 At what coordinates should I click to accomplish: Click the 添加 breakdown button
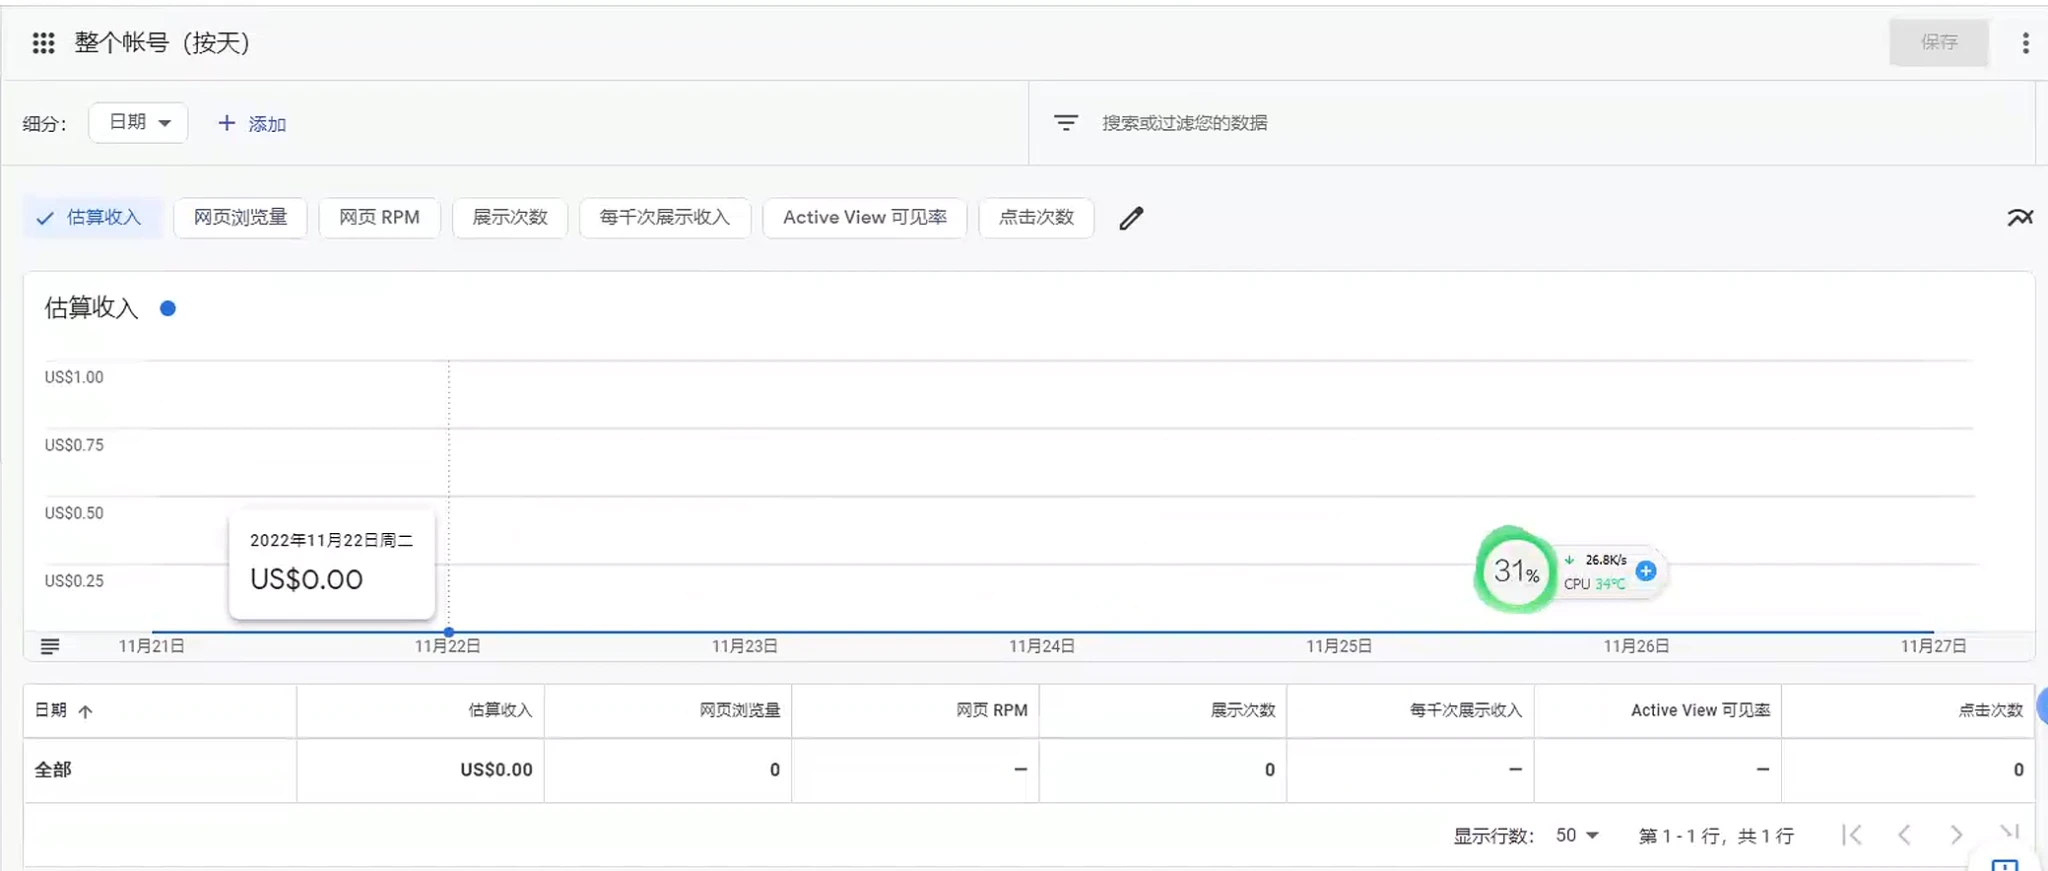tap(253, 124)
